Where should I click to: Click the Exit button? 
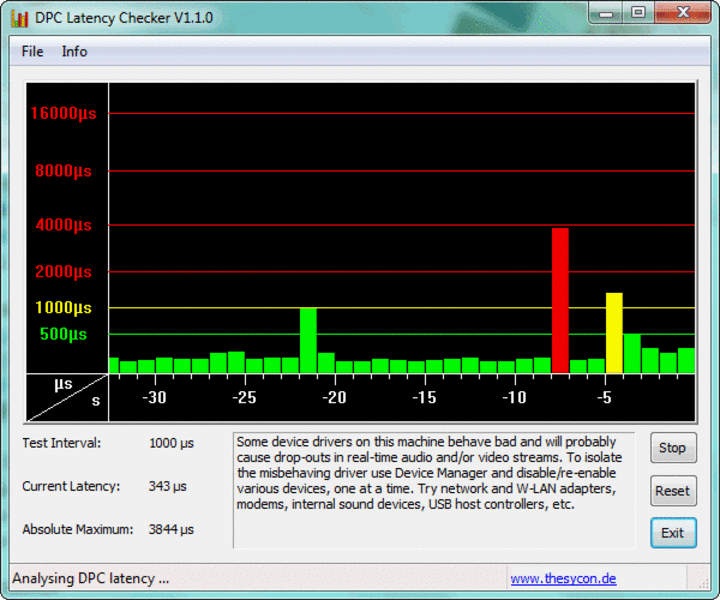click(672, 533)
